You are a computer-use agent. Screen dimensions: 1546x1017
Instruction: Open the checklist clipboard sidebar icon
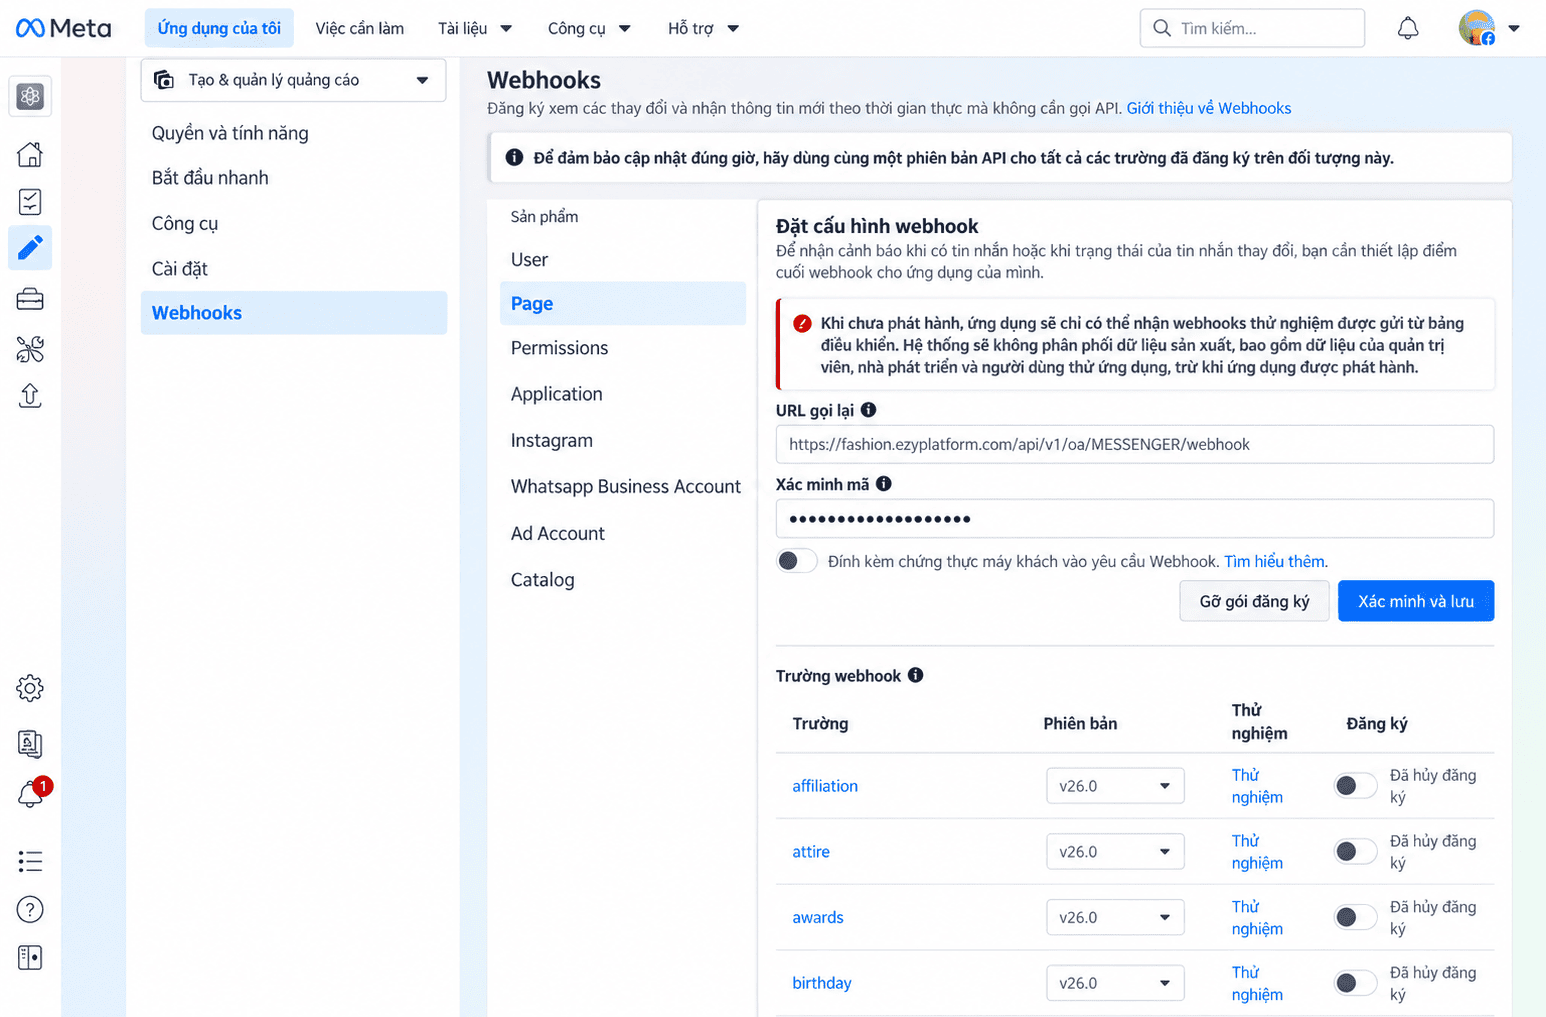coord(30,202)
